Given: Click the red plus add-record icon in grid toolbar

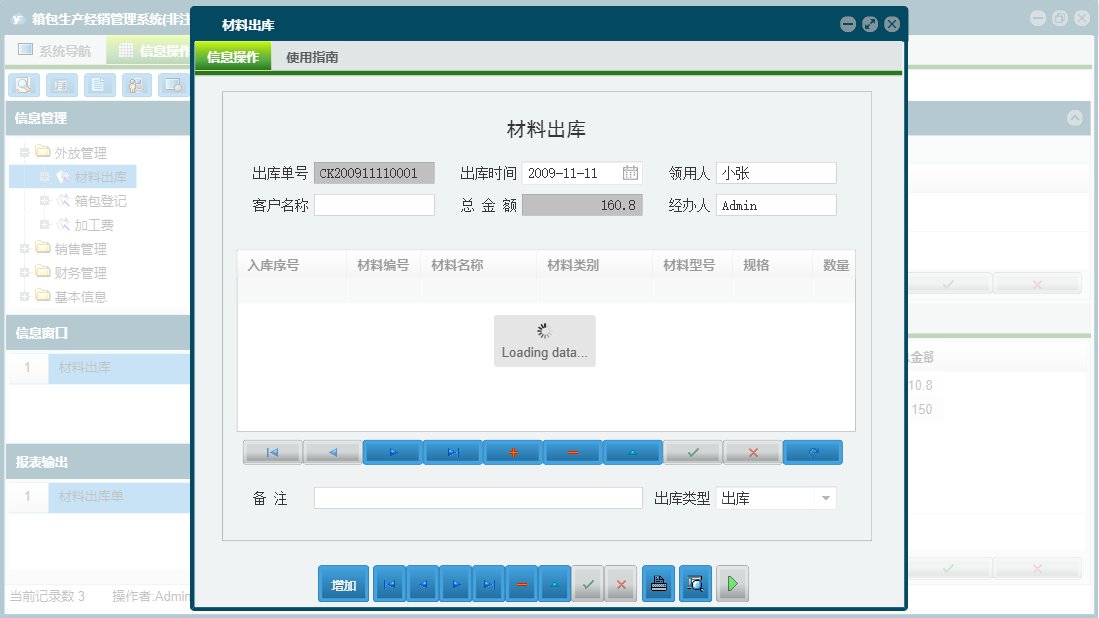Looking at the screenshot, I should (x=513, y=452).
